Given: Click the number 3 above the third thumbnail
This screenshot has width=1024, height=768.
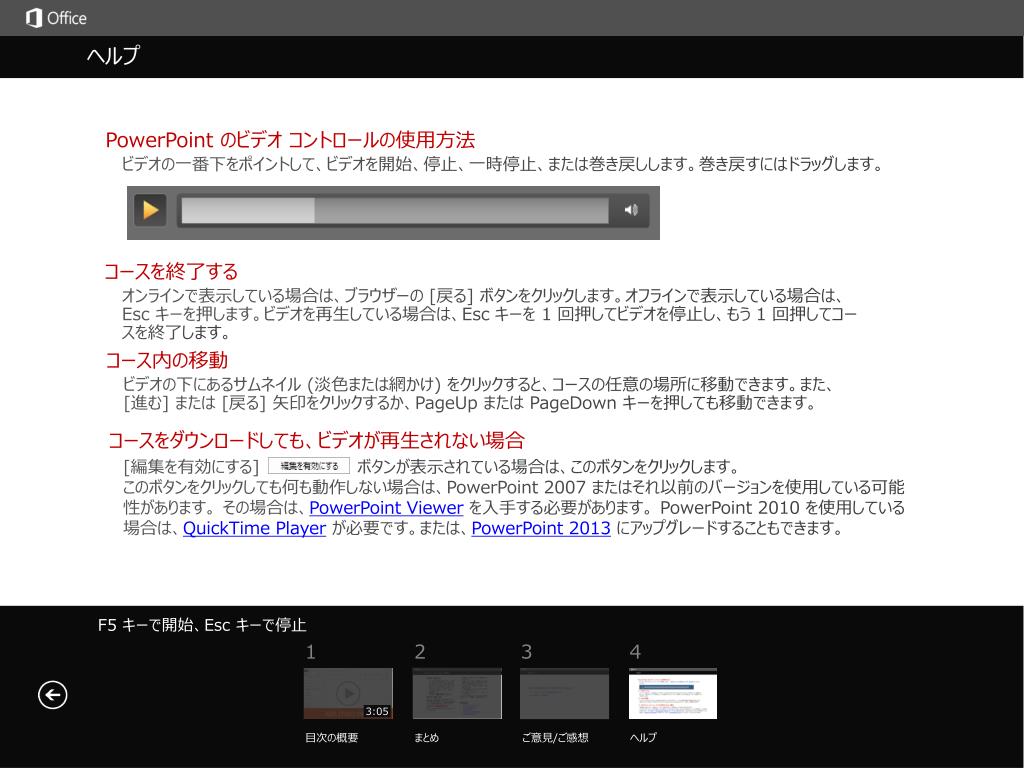Looking at the screenshot, I should 526,652.
